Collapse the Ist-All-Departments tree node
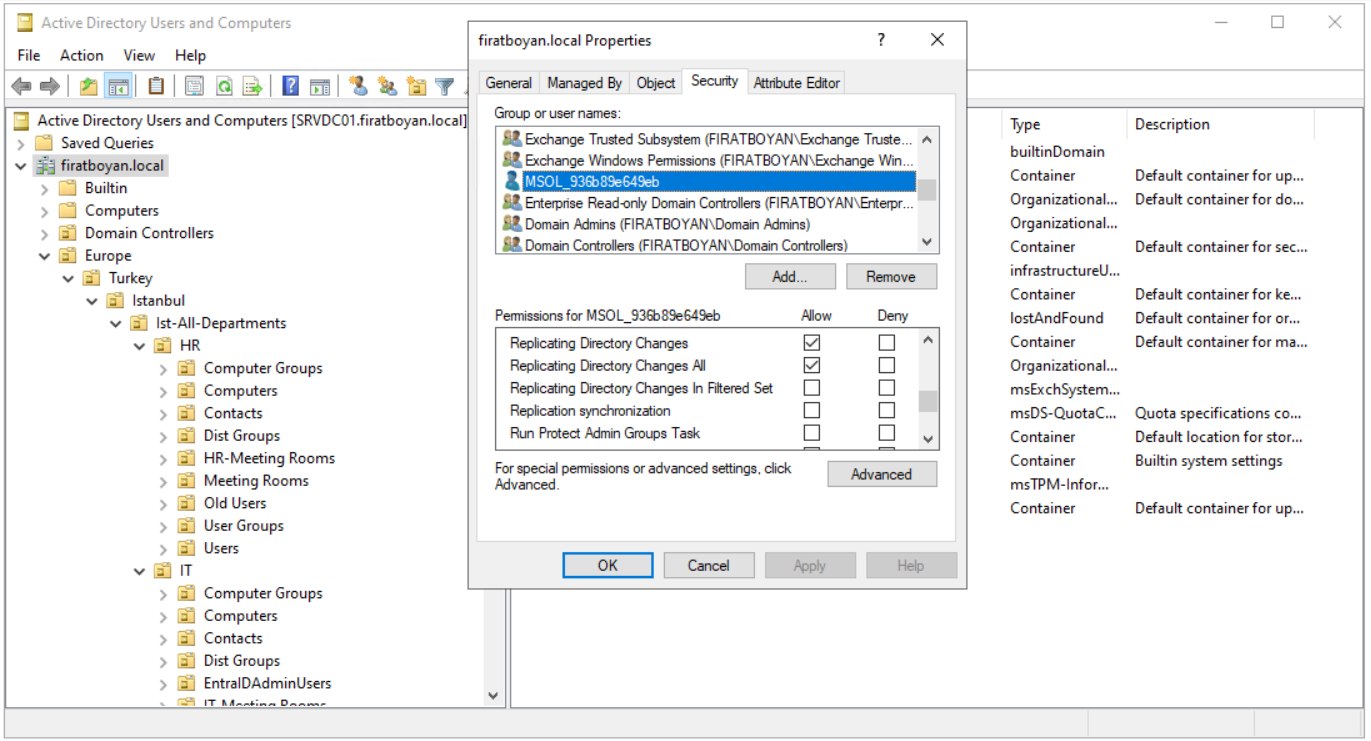The image size is (1371, 741). [x=117, y=324]
